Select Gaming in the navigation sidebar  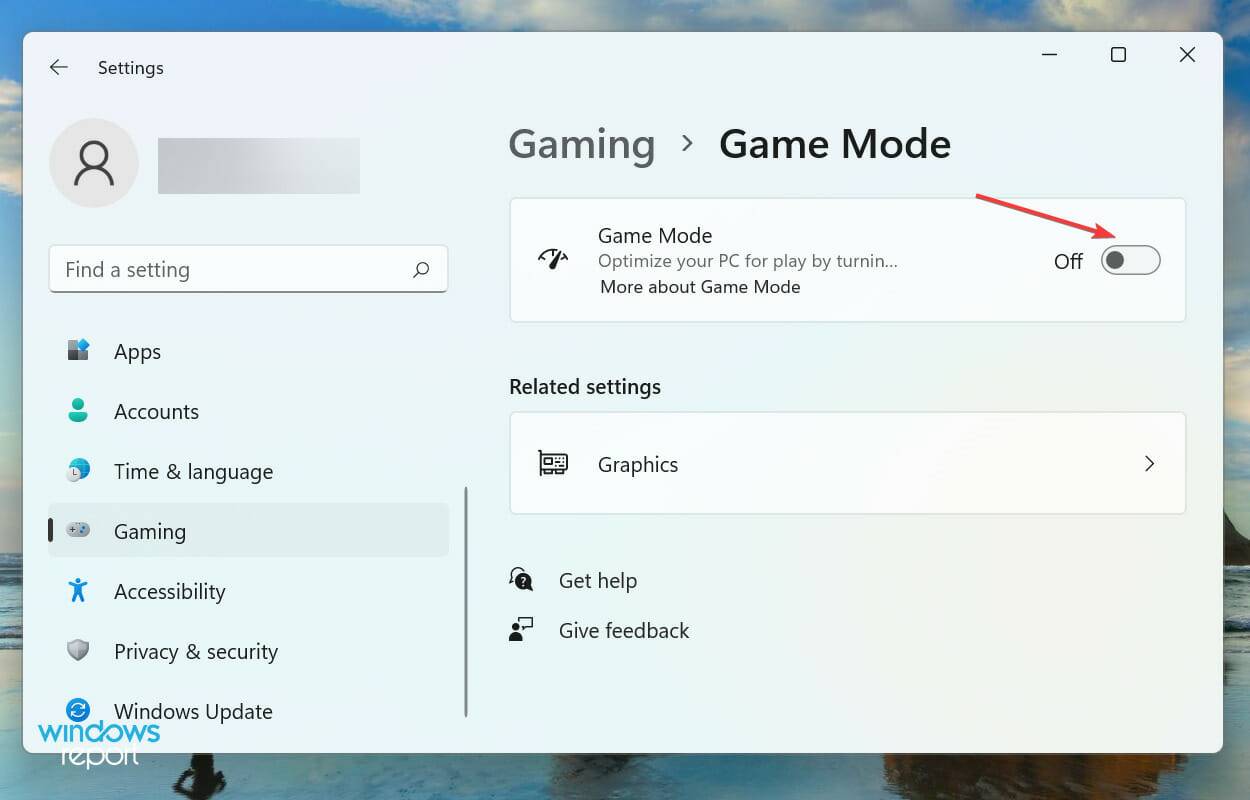tap(149, 531)
